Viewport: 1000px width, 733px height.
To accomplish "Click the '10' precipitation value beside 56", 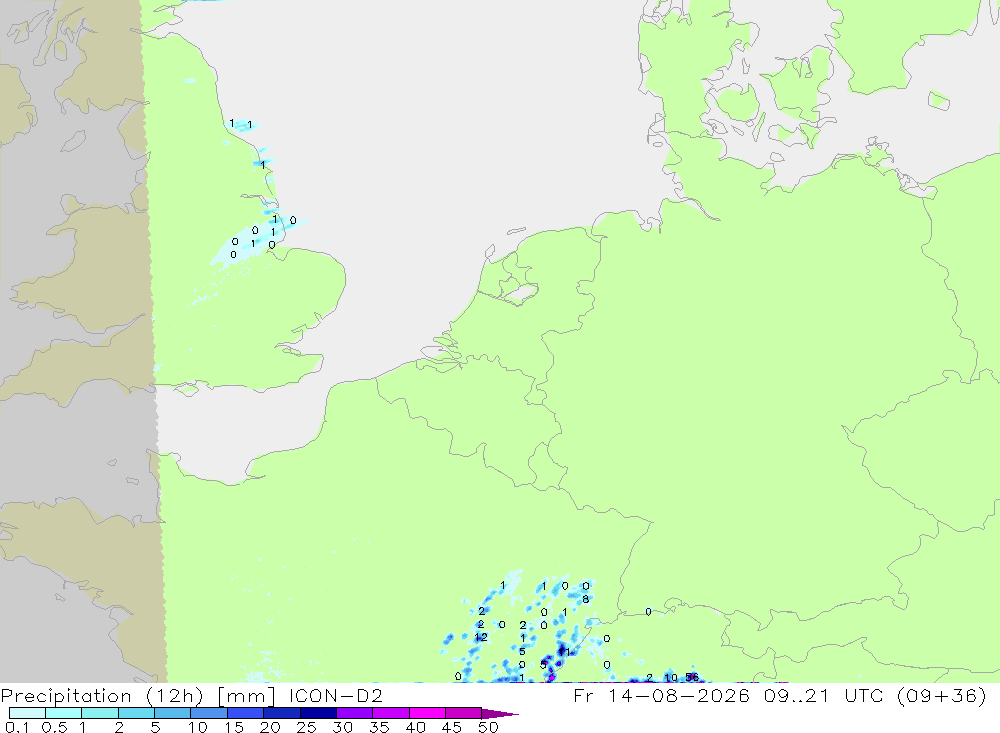I will pos(671,677).
